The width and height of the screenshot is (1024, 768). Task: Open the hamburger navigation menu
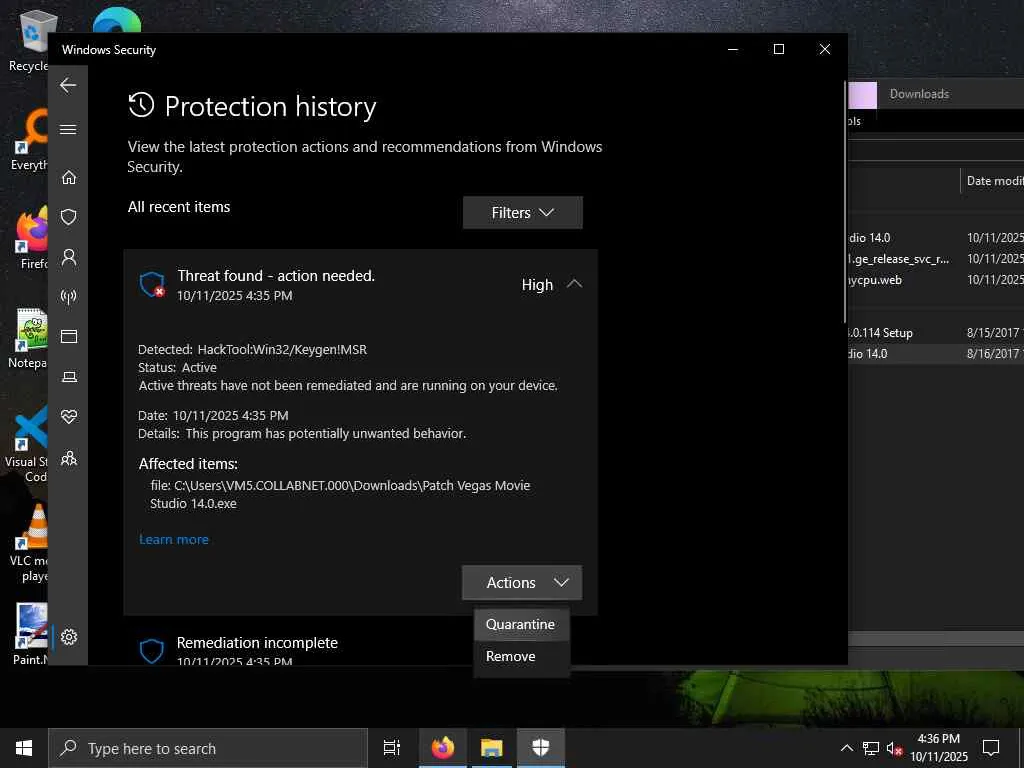point(68,129)
